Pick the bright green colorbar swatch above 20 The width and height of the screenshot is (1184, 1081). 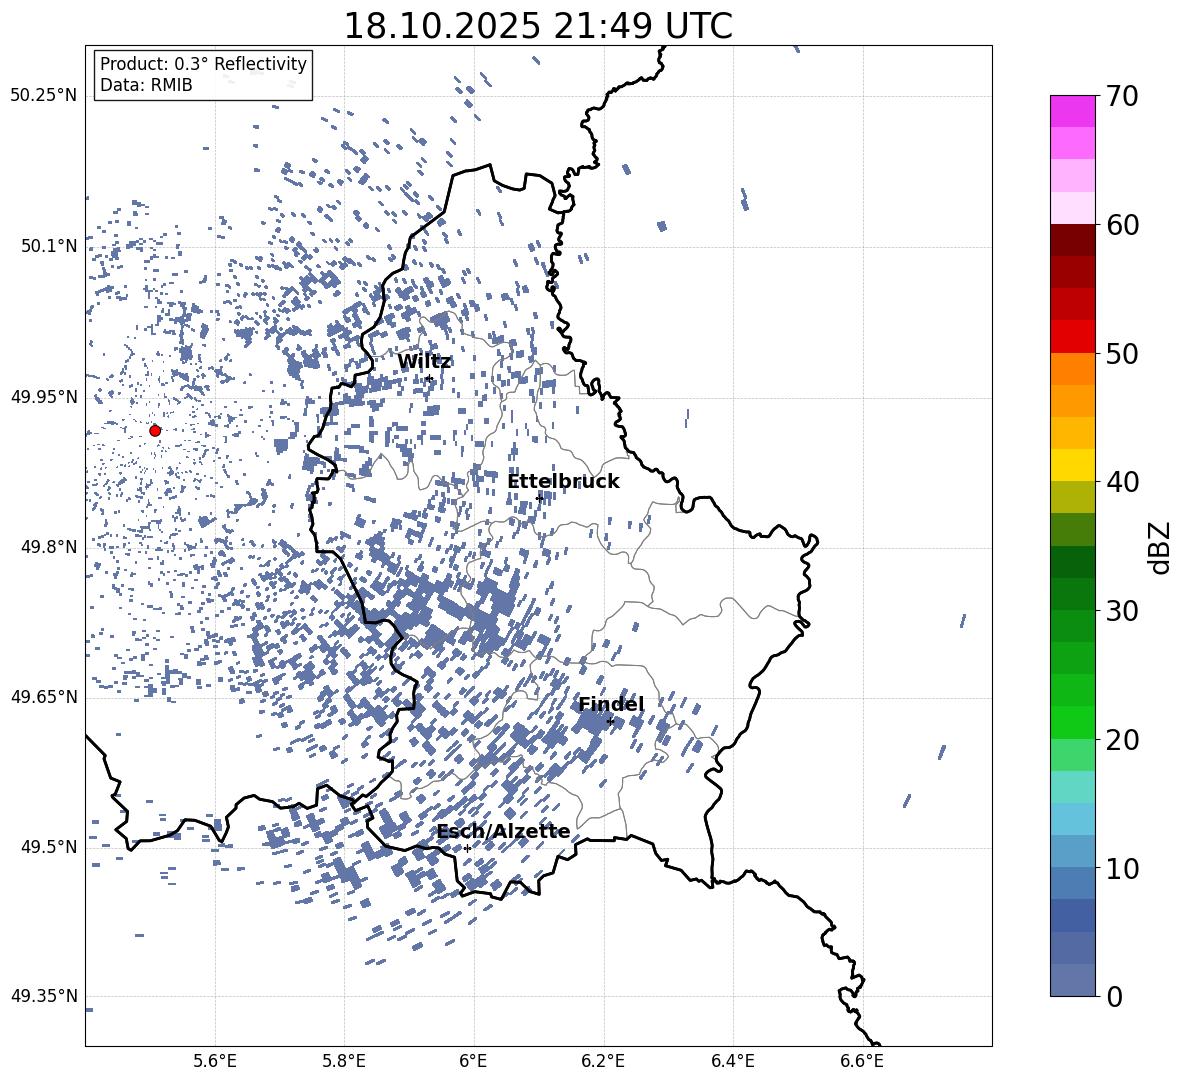point(1073,722)
